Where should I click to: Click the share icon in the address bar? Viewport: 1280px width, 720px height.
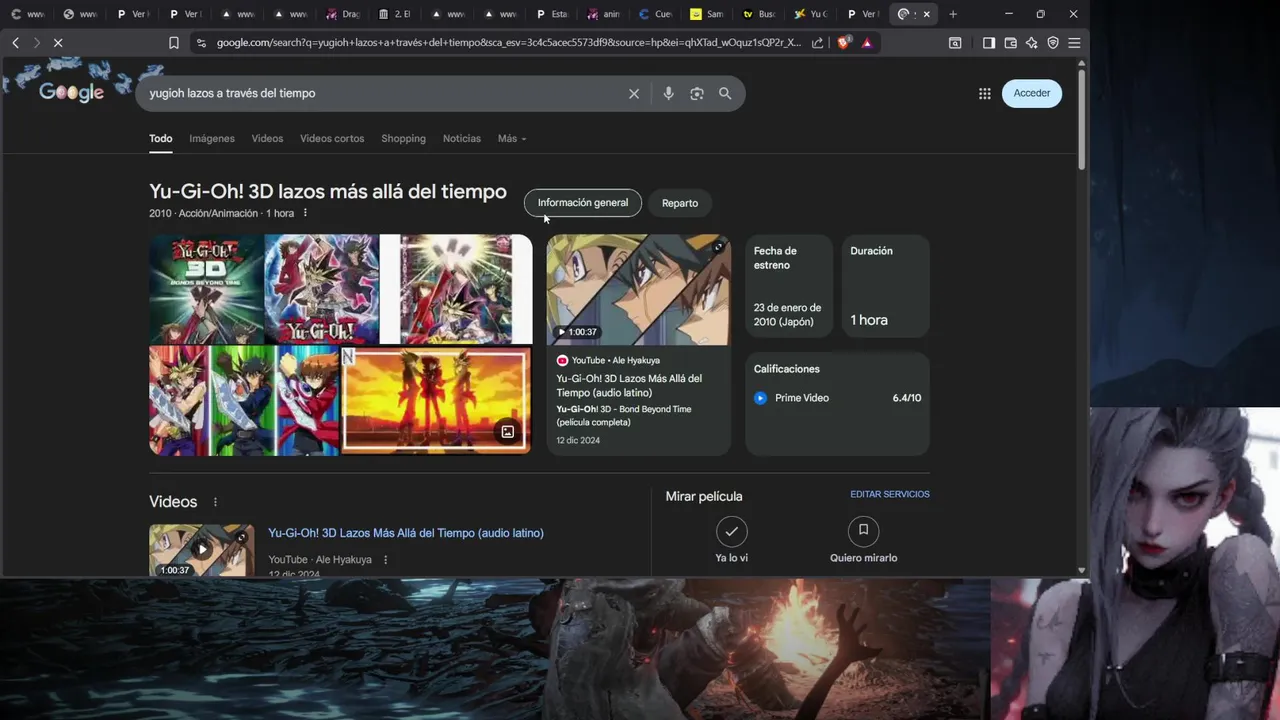click(x=817, y=43)
